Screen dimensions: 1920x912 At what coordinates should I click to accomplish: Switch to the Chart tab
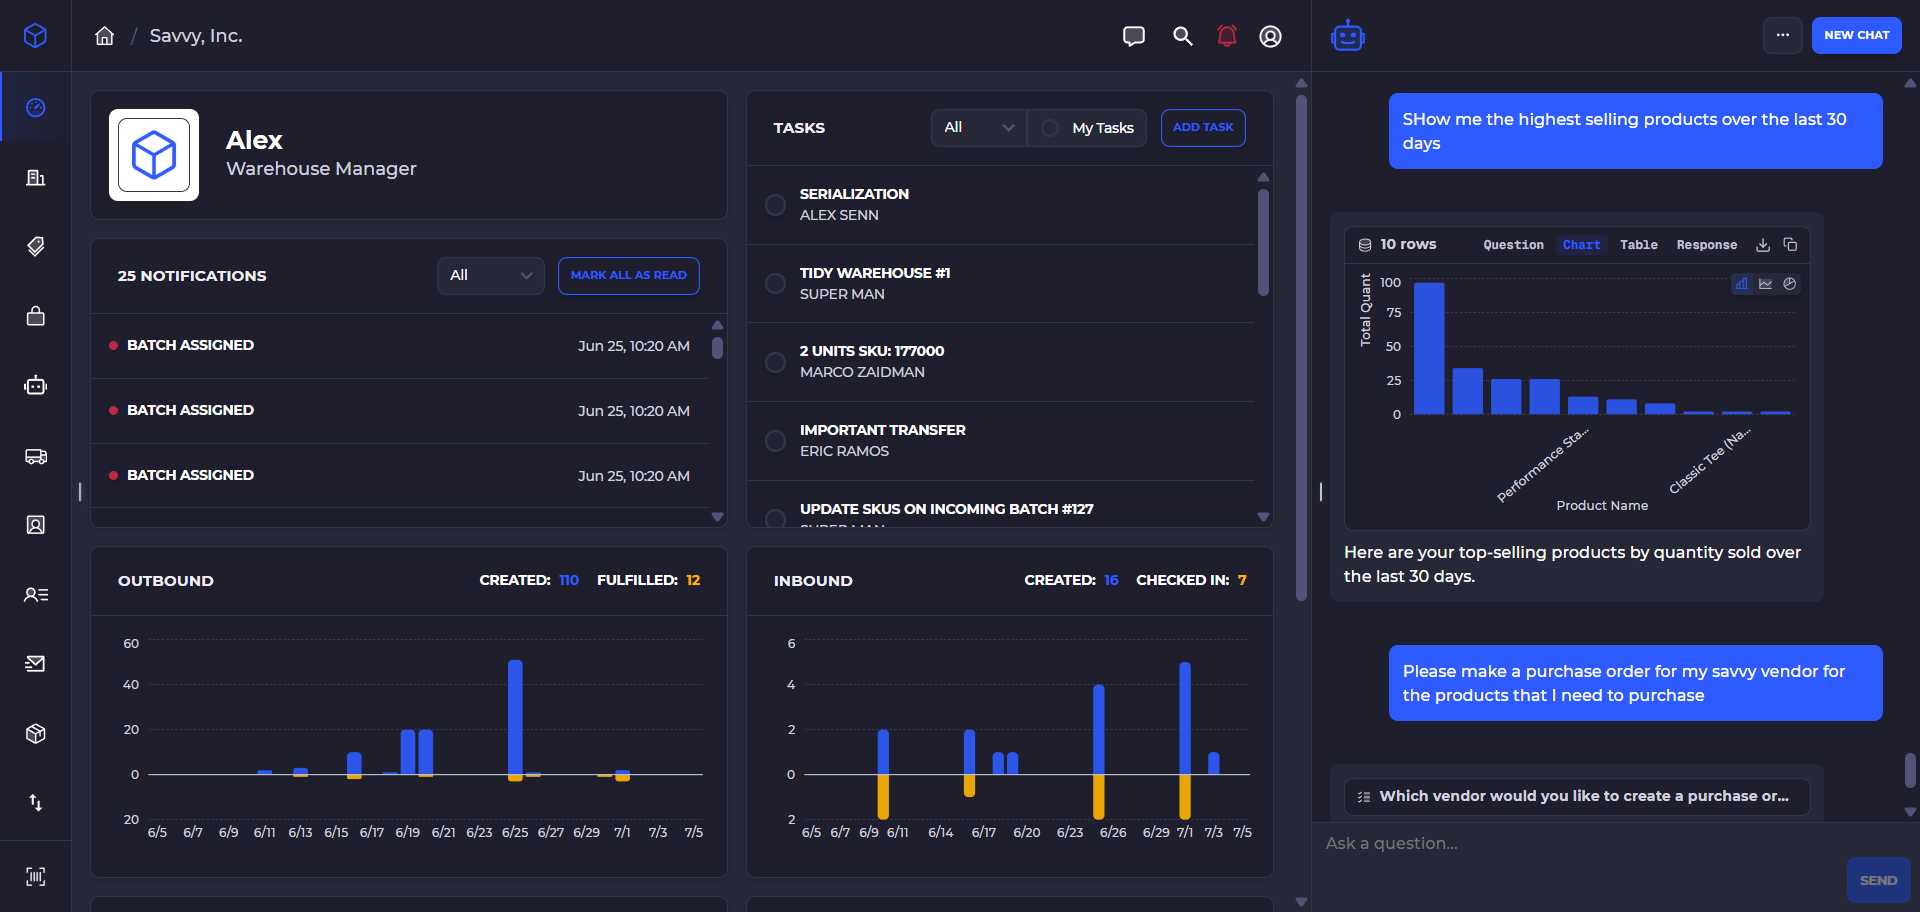tap(1581, 245)
